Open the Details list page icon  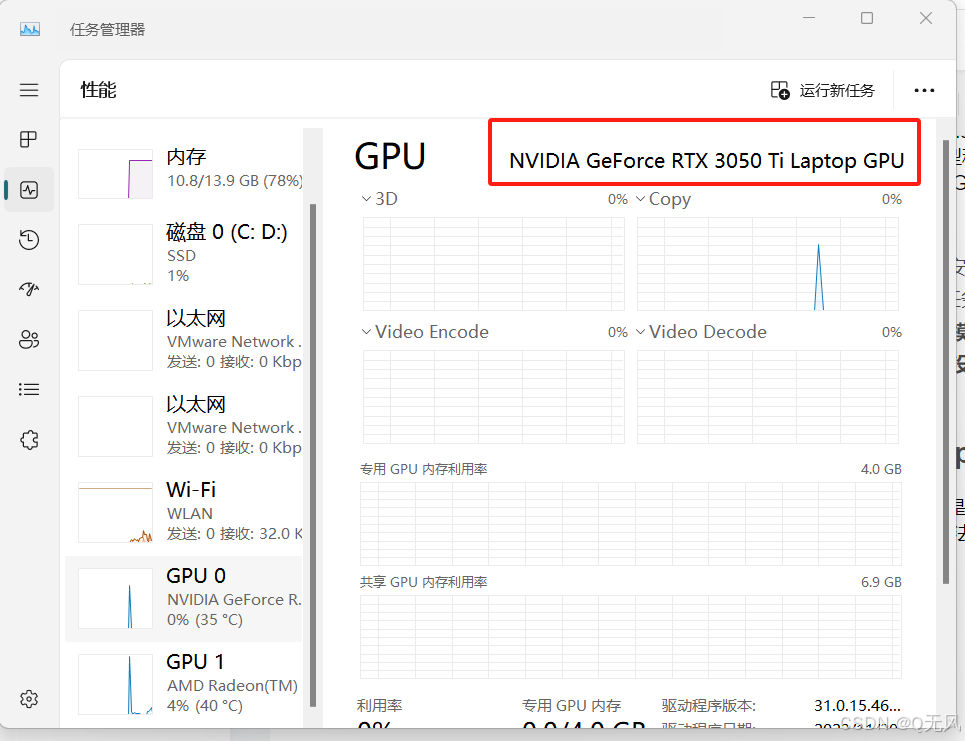pos(29,390)
